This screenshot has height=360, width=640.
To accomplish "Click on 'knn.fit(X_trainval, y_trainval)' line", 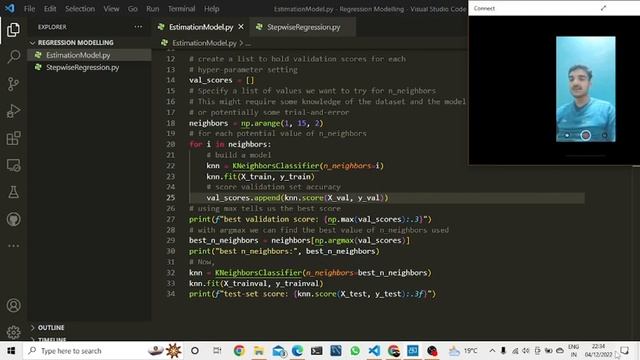I will point(256,283).
